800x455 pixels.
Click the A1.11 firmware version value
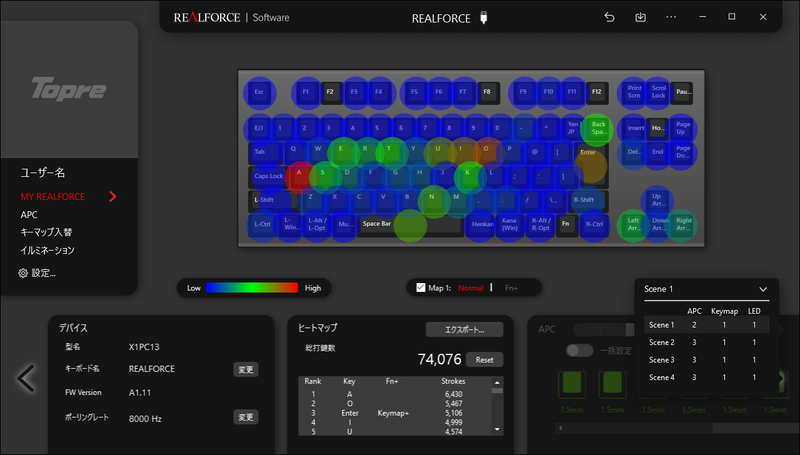coord(139,393)
